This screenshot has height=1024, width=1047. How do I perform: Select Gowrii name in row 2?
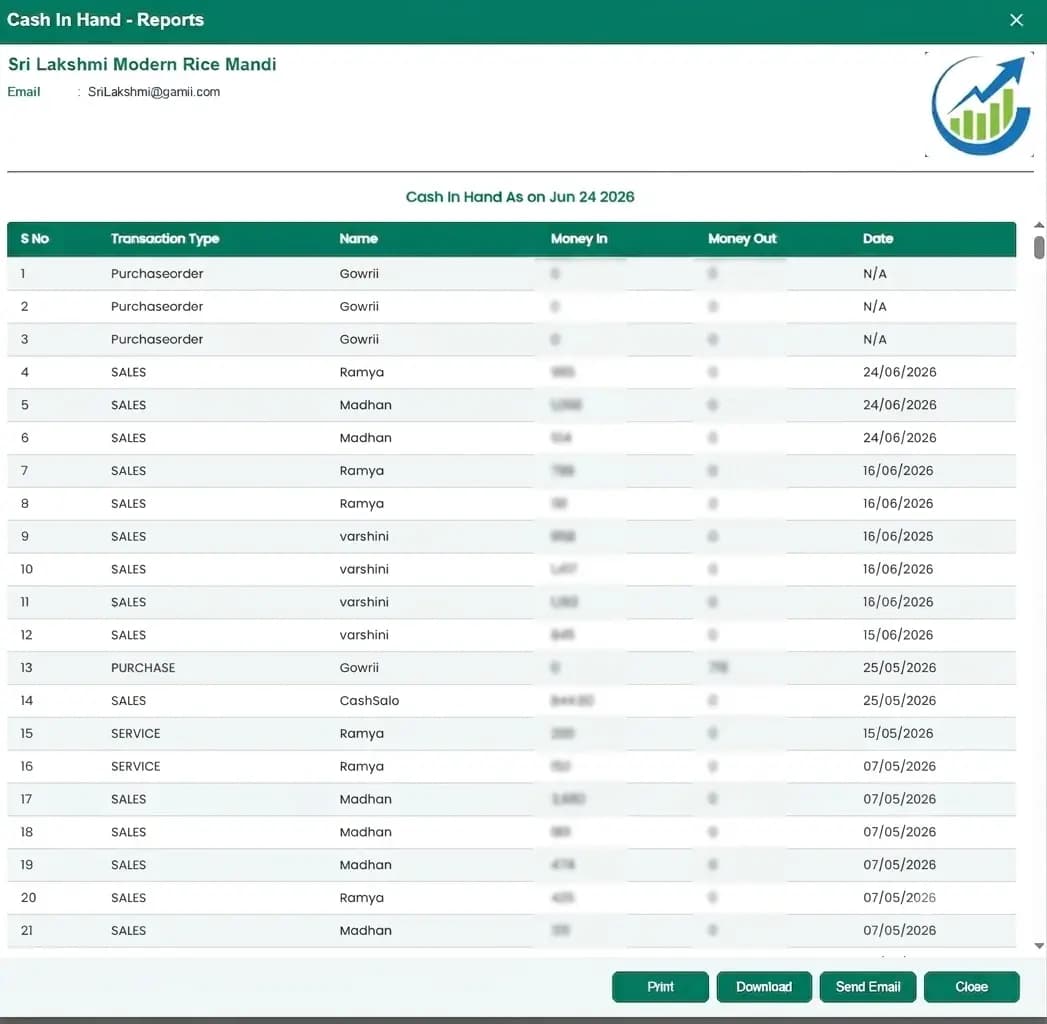click(359, 306)
